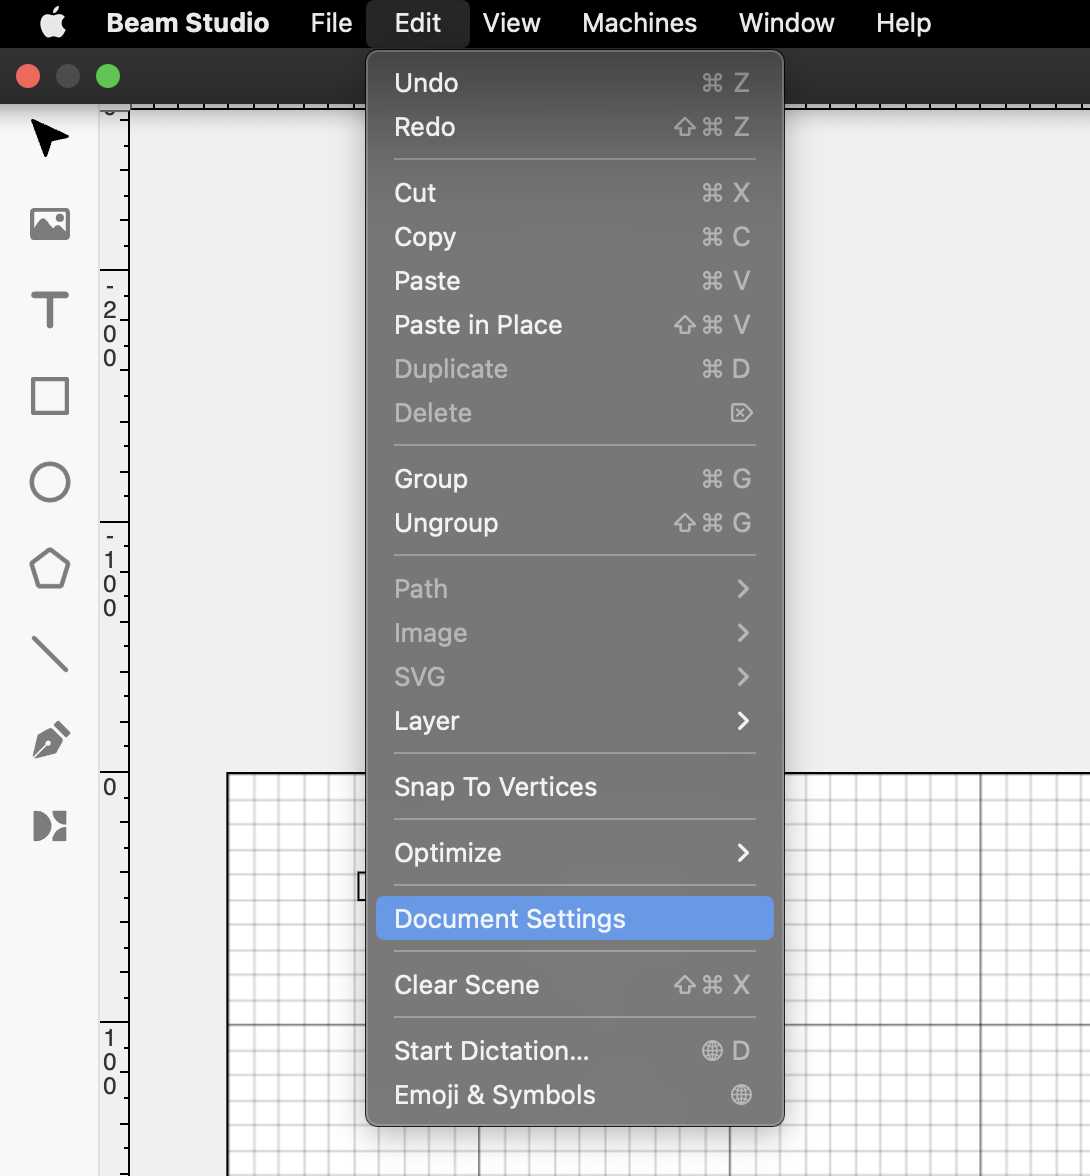
Task: Click Undo in the Edit menu
Action: [426, 83]
